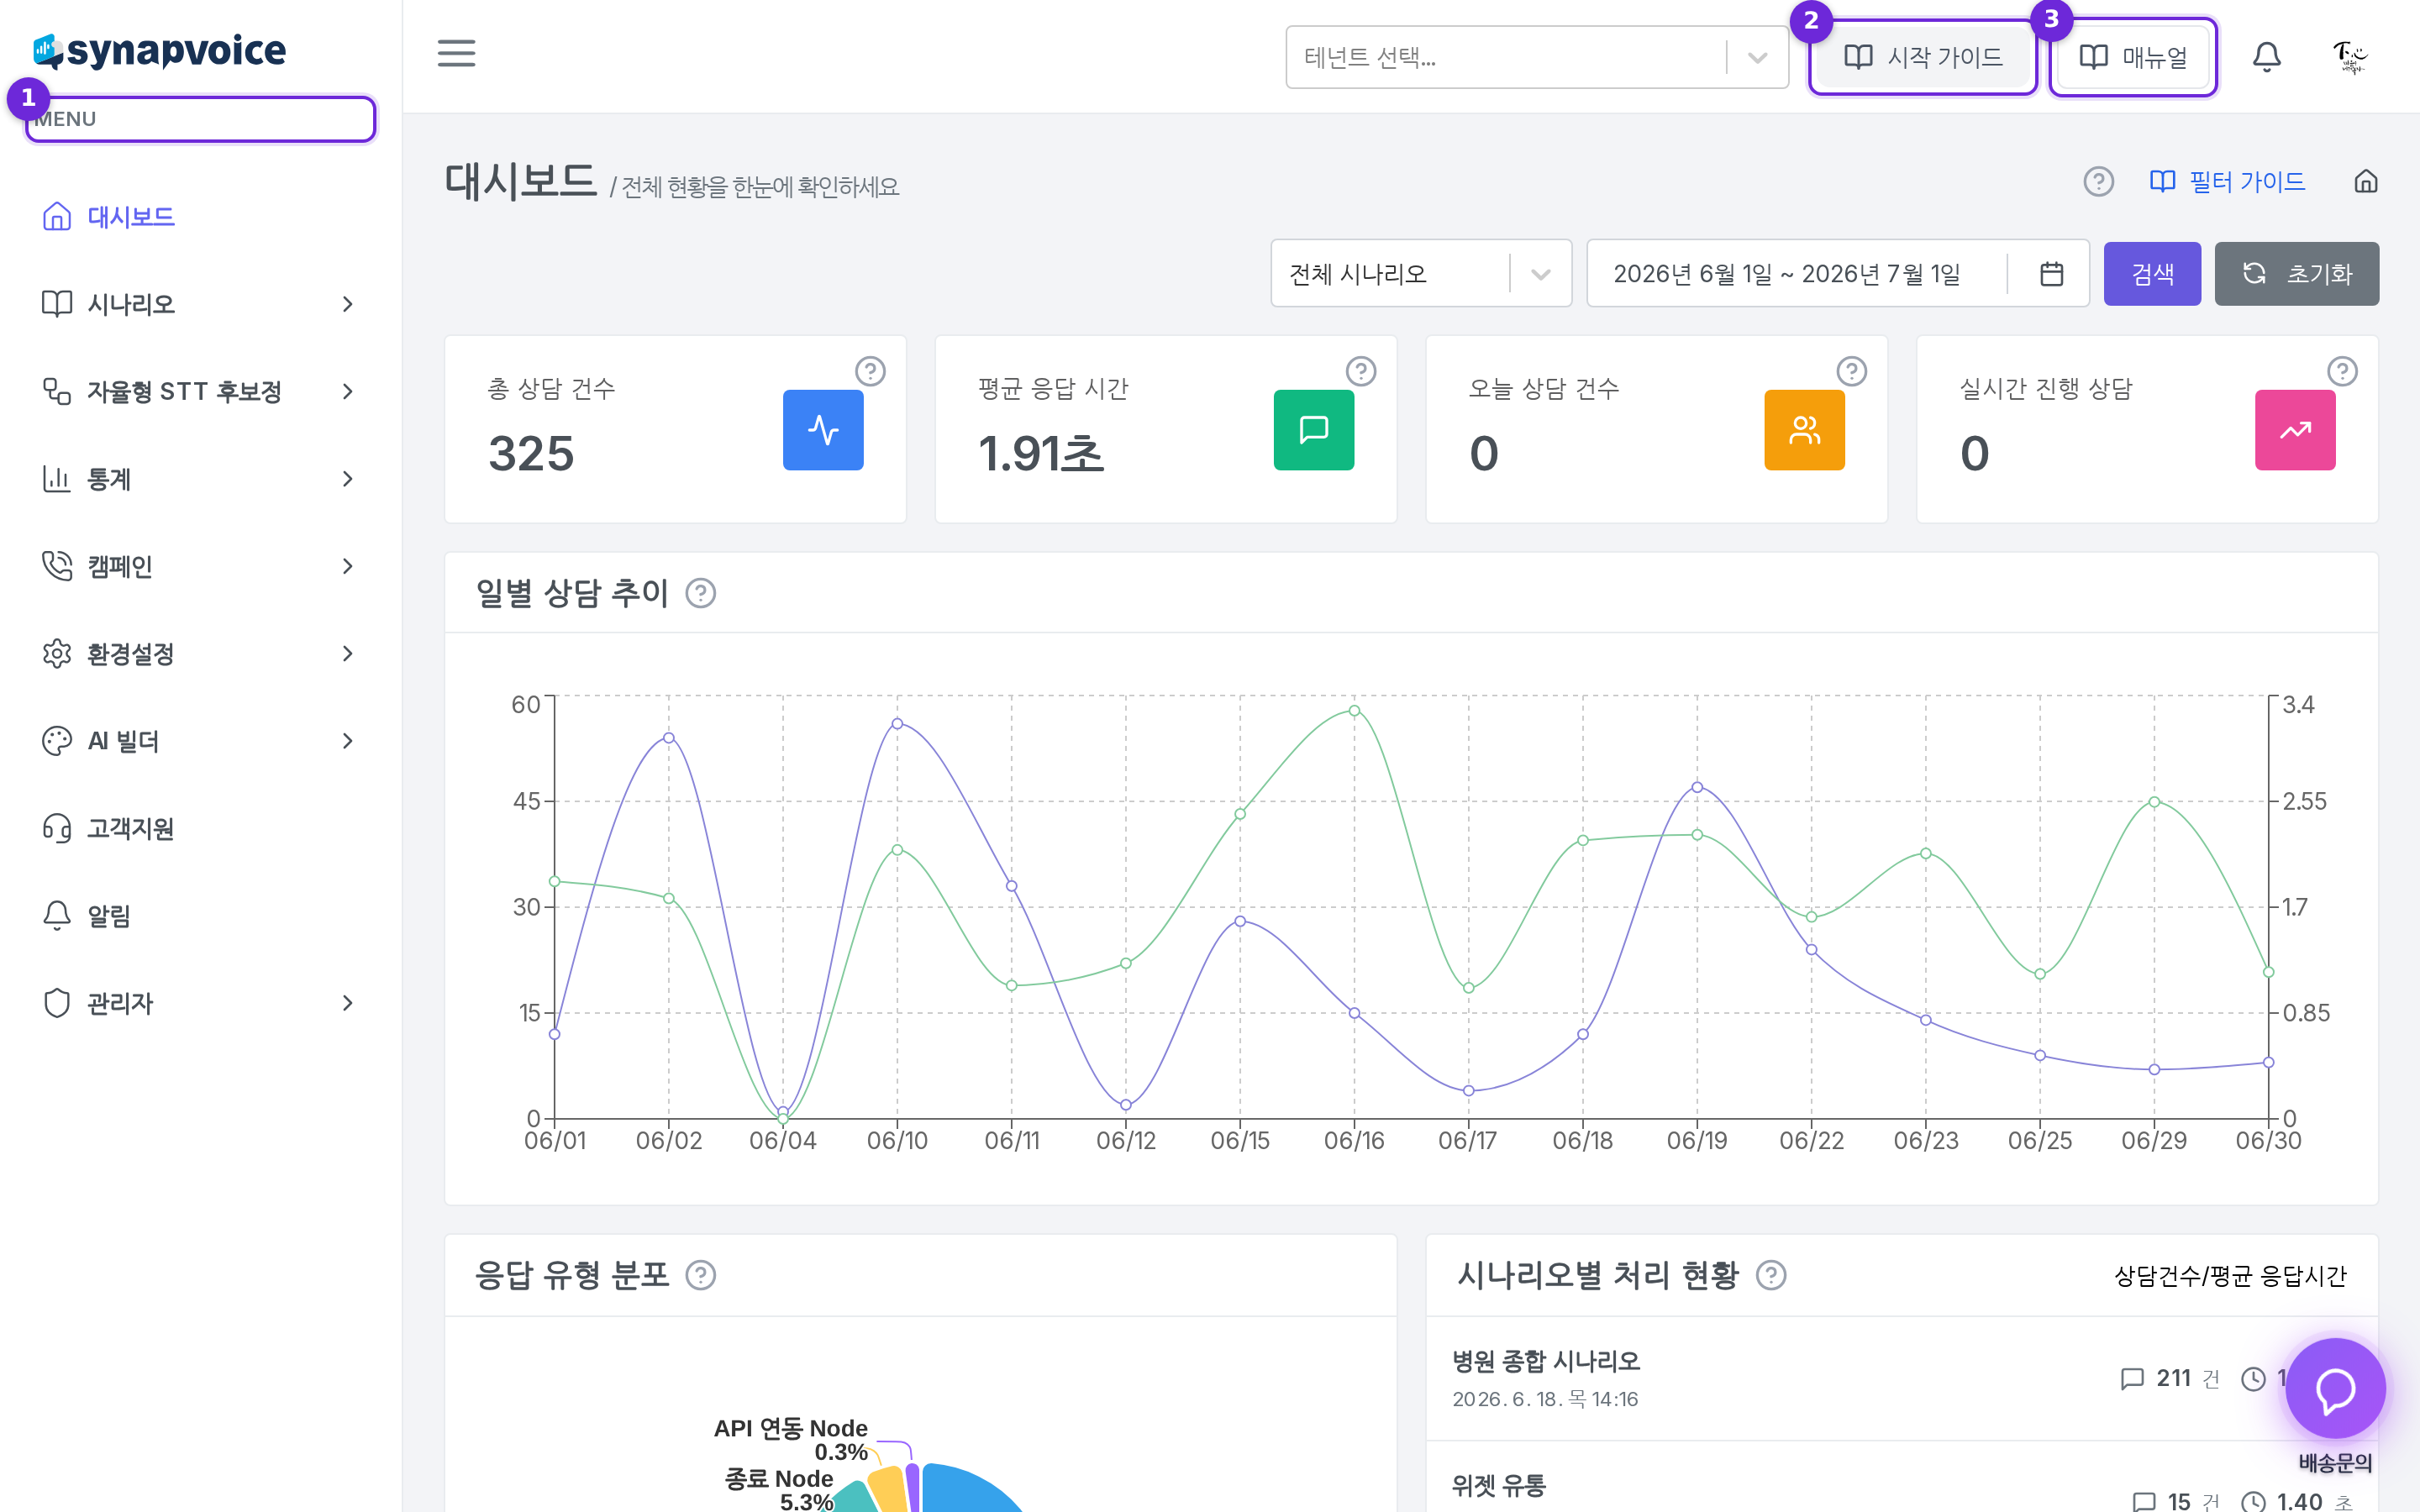Open the 테넌트 선택 dropdown
The height and width of the screenshot is (1512, 2420).
click(1537, 57)
